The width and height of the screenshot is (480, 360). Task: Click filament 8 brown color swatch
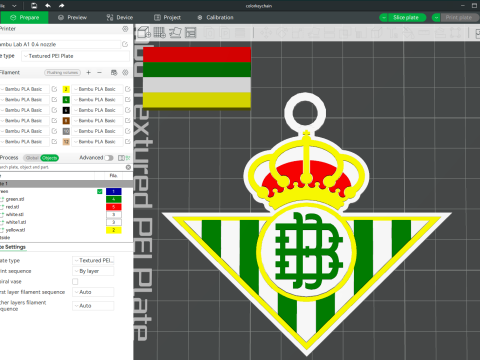tap(66, 120)
